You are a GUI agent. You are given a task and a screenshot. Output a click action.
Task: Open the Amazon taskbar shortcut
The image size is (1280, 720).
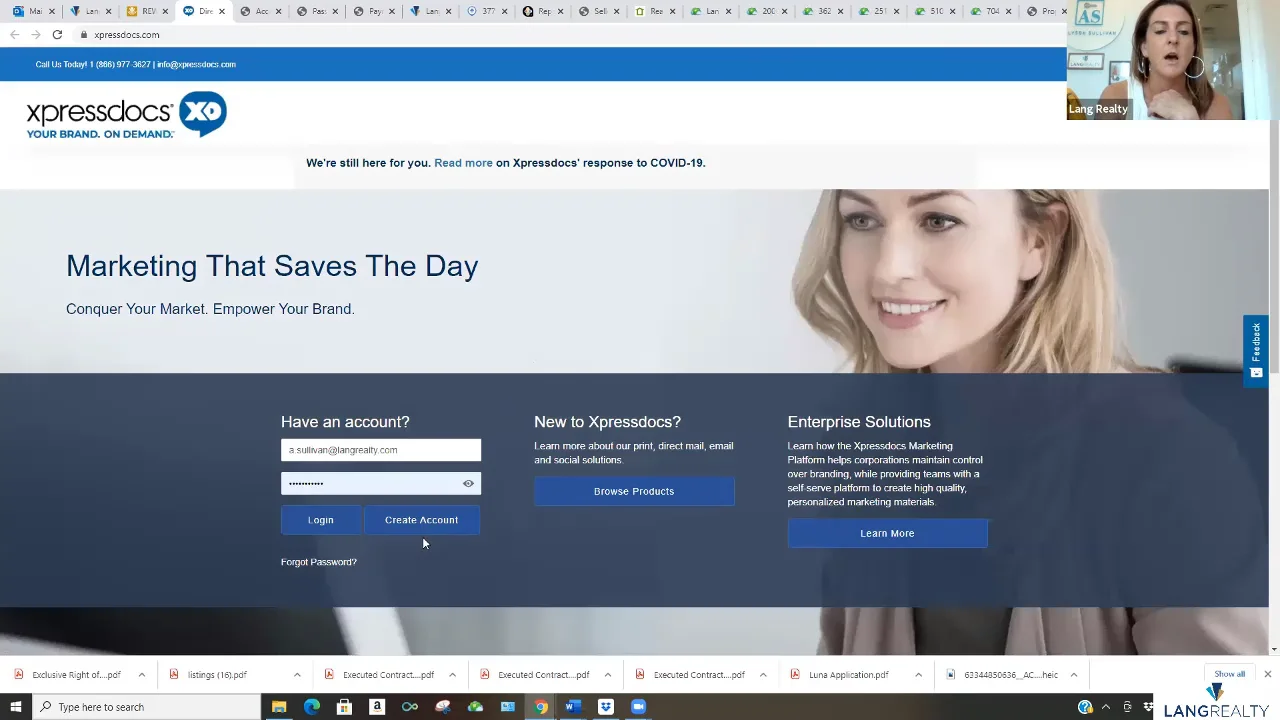pos(377,707)
